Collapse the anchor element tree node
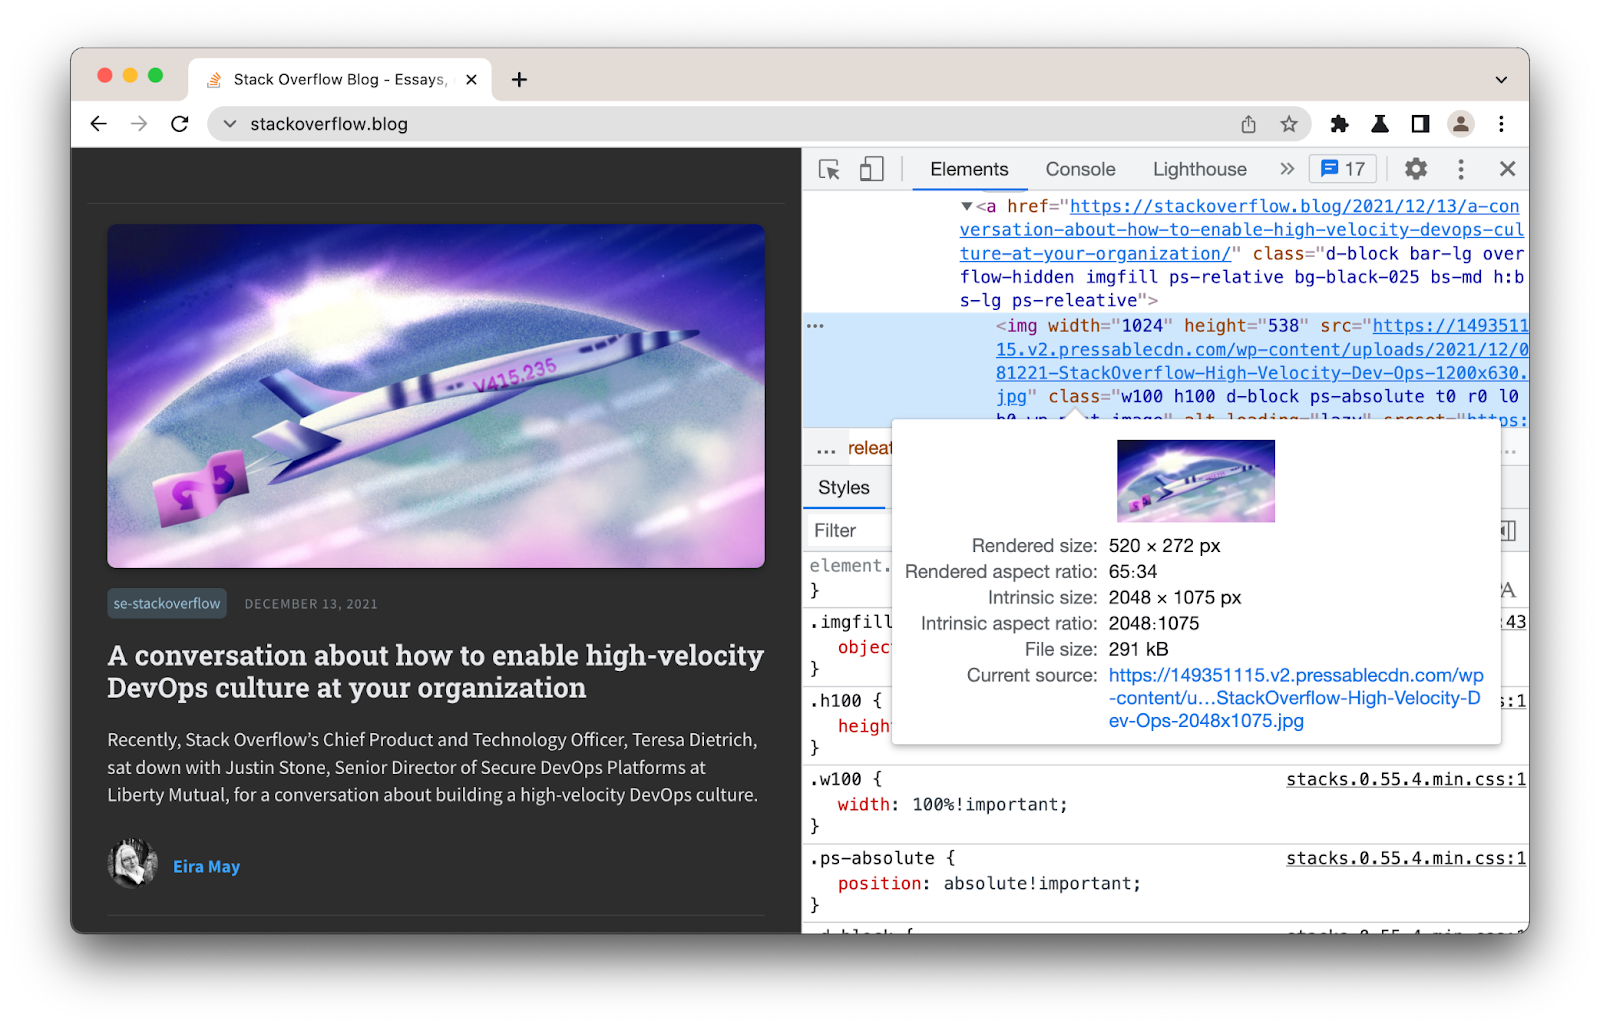The height and width of the screenshot is (1027, 1600). 967,206
